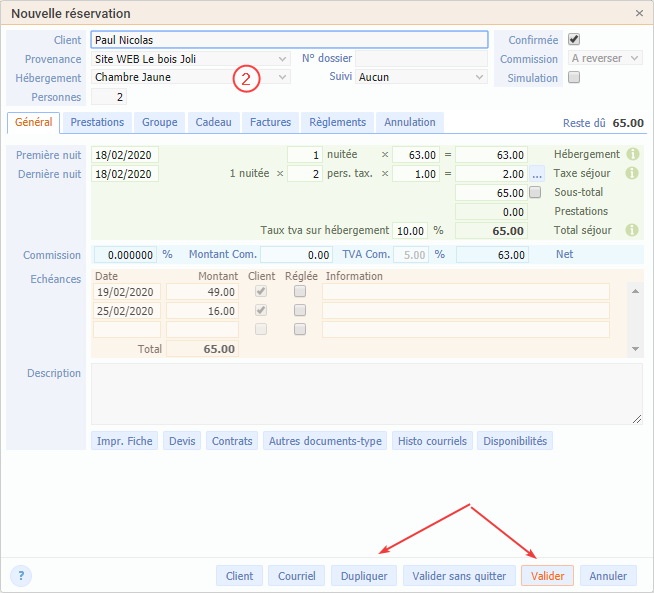Open the Suivi dropdown
Viewport: 654px width, 593px height.
click(x=479, y=77)
